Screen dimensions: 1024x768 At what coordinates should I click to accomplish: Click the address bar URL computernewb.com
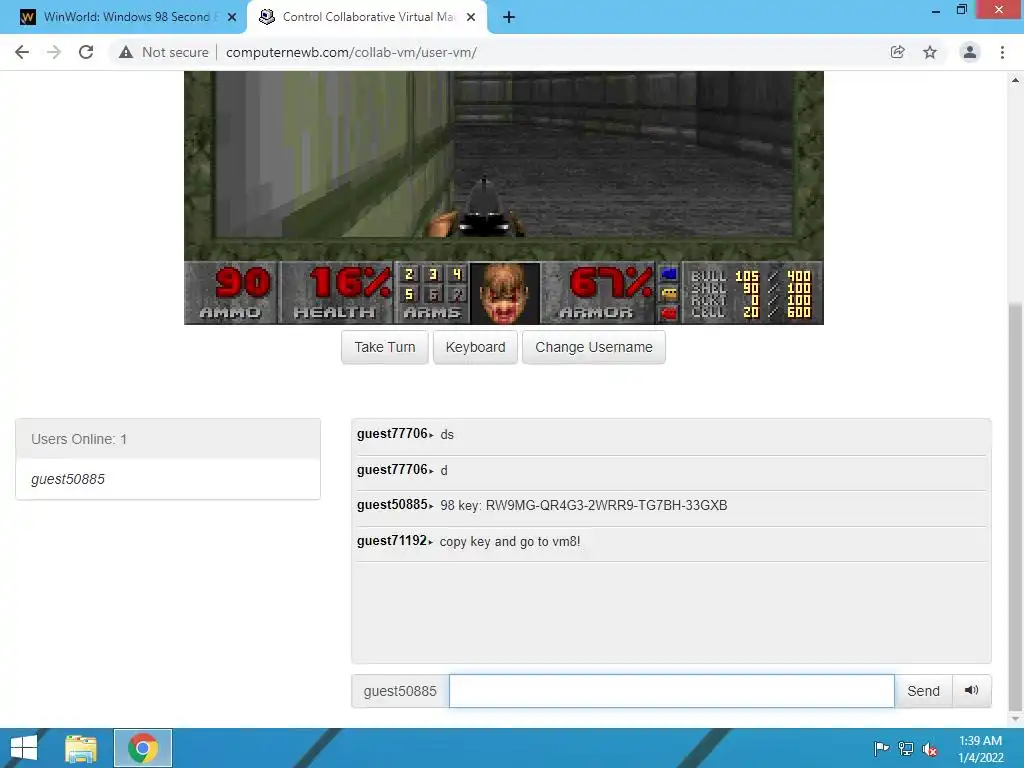point(351,52)
